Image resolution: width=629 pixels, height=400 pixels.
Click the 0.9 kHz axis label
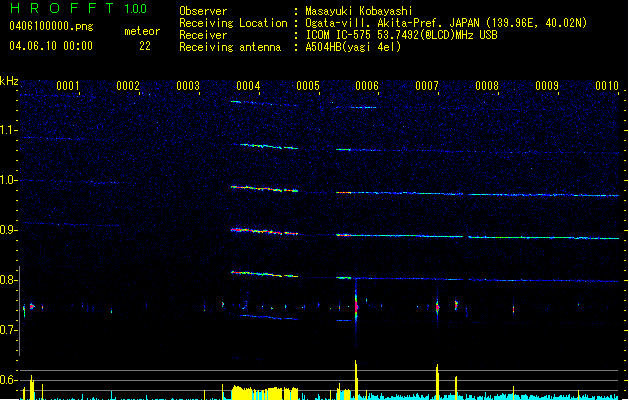[x=8, y=230]
